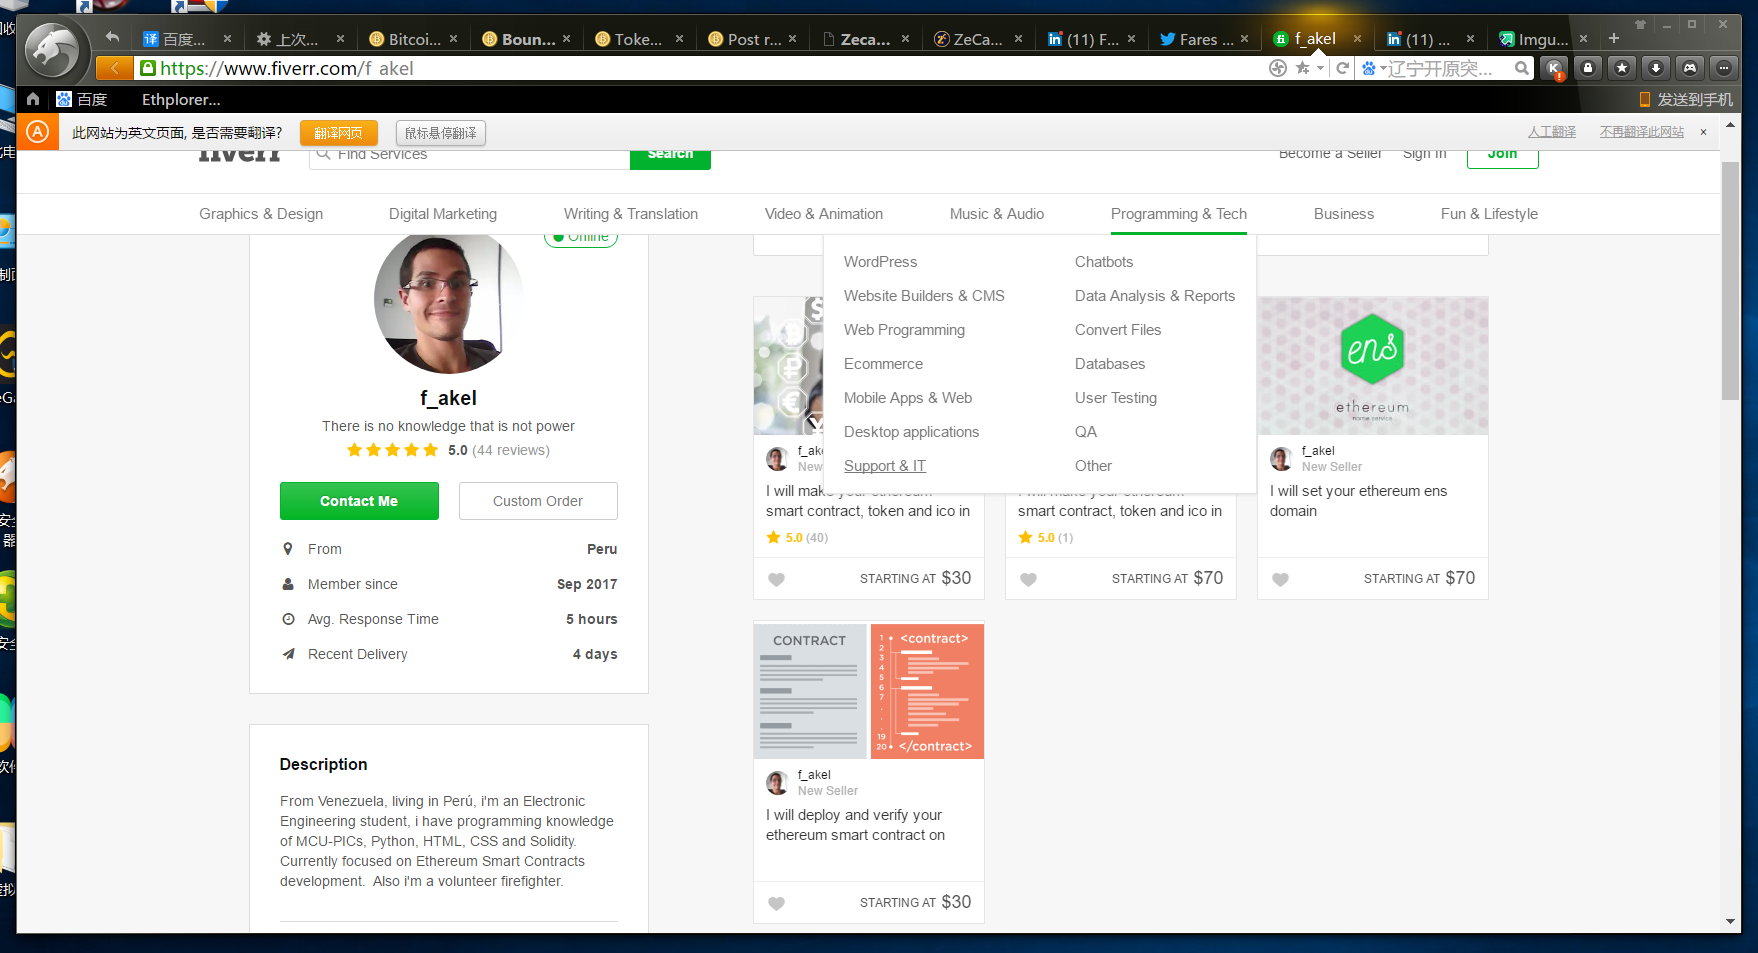Click the bookmark star icon in address bar
The width and height of the screenshot is (1758, 953).
(1302, 68)
